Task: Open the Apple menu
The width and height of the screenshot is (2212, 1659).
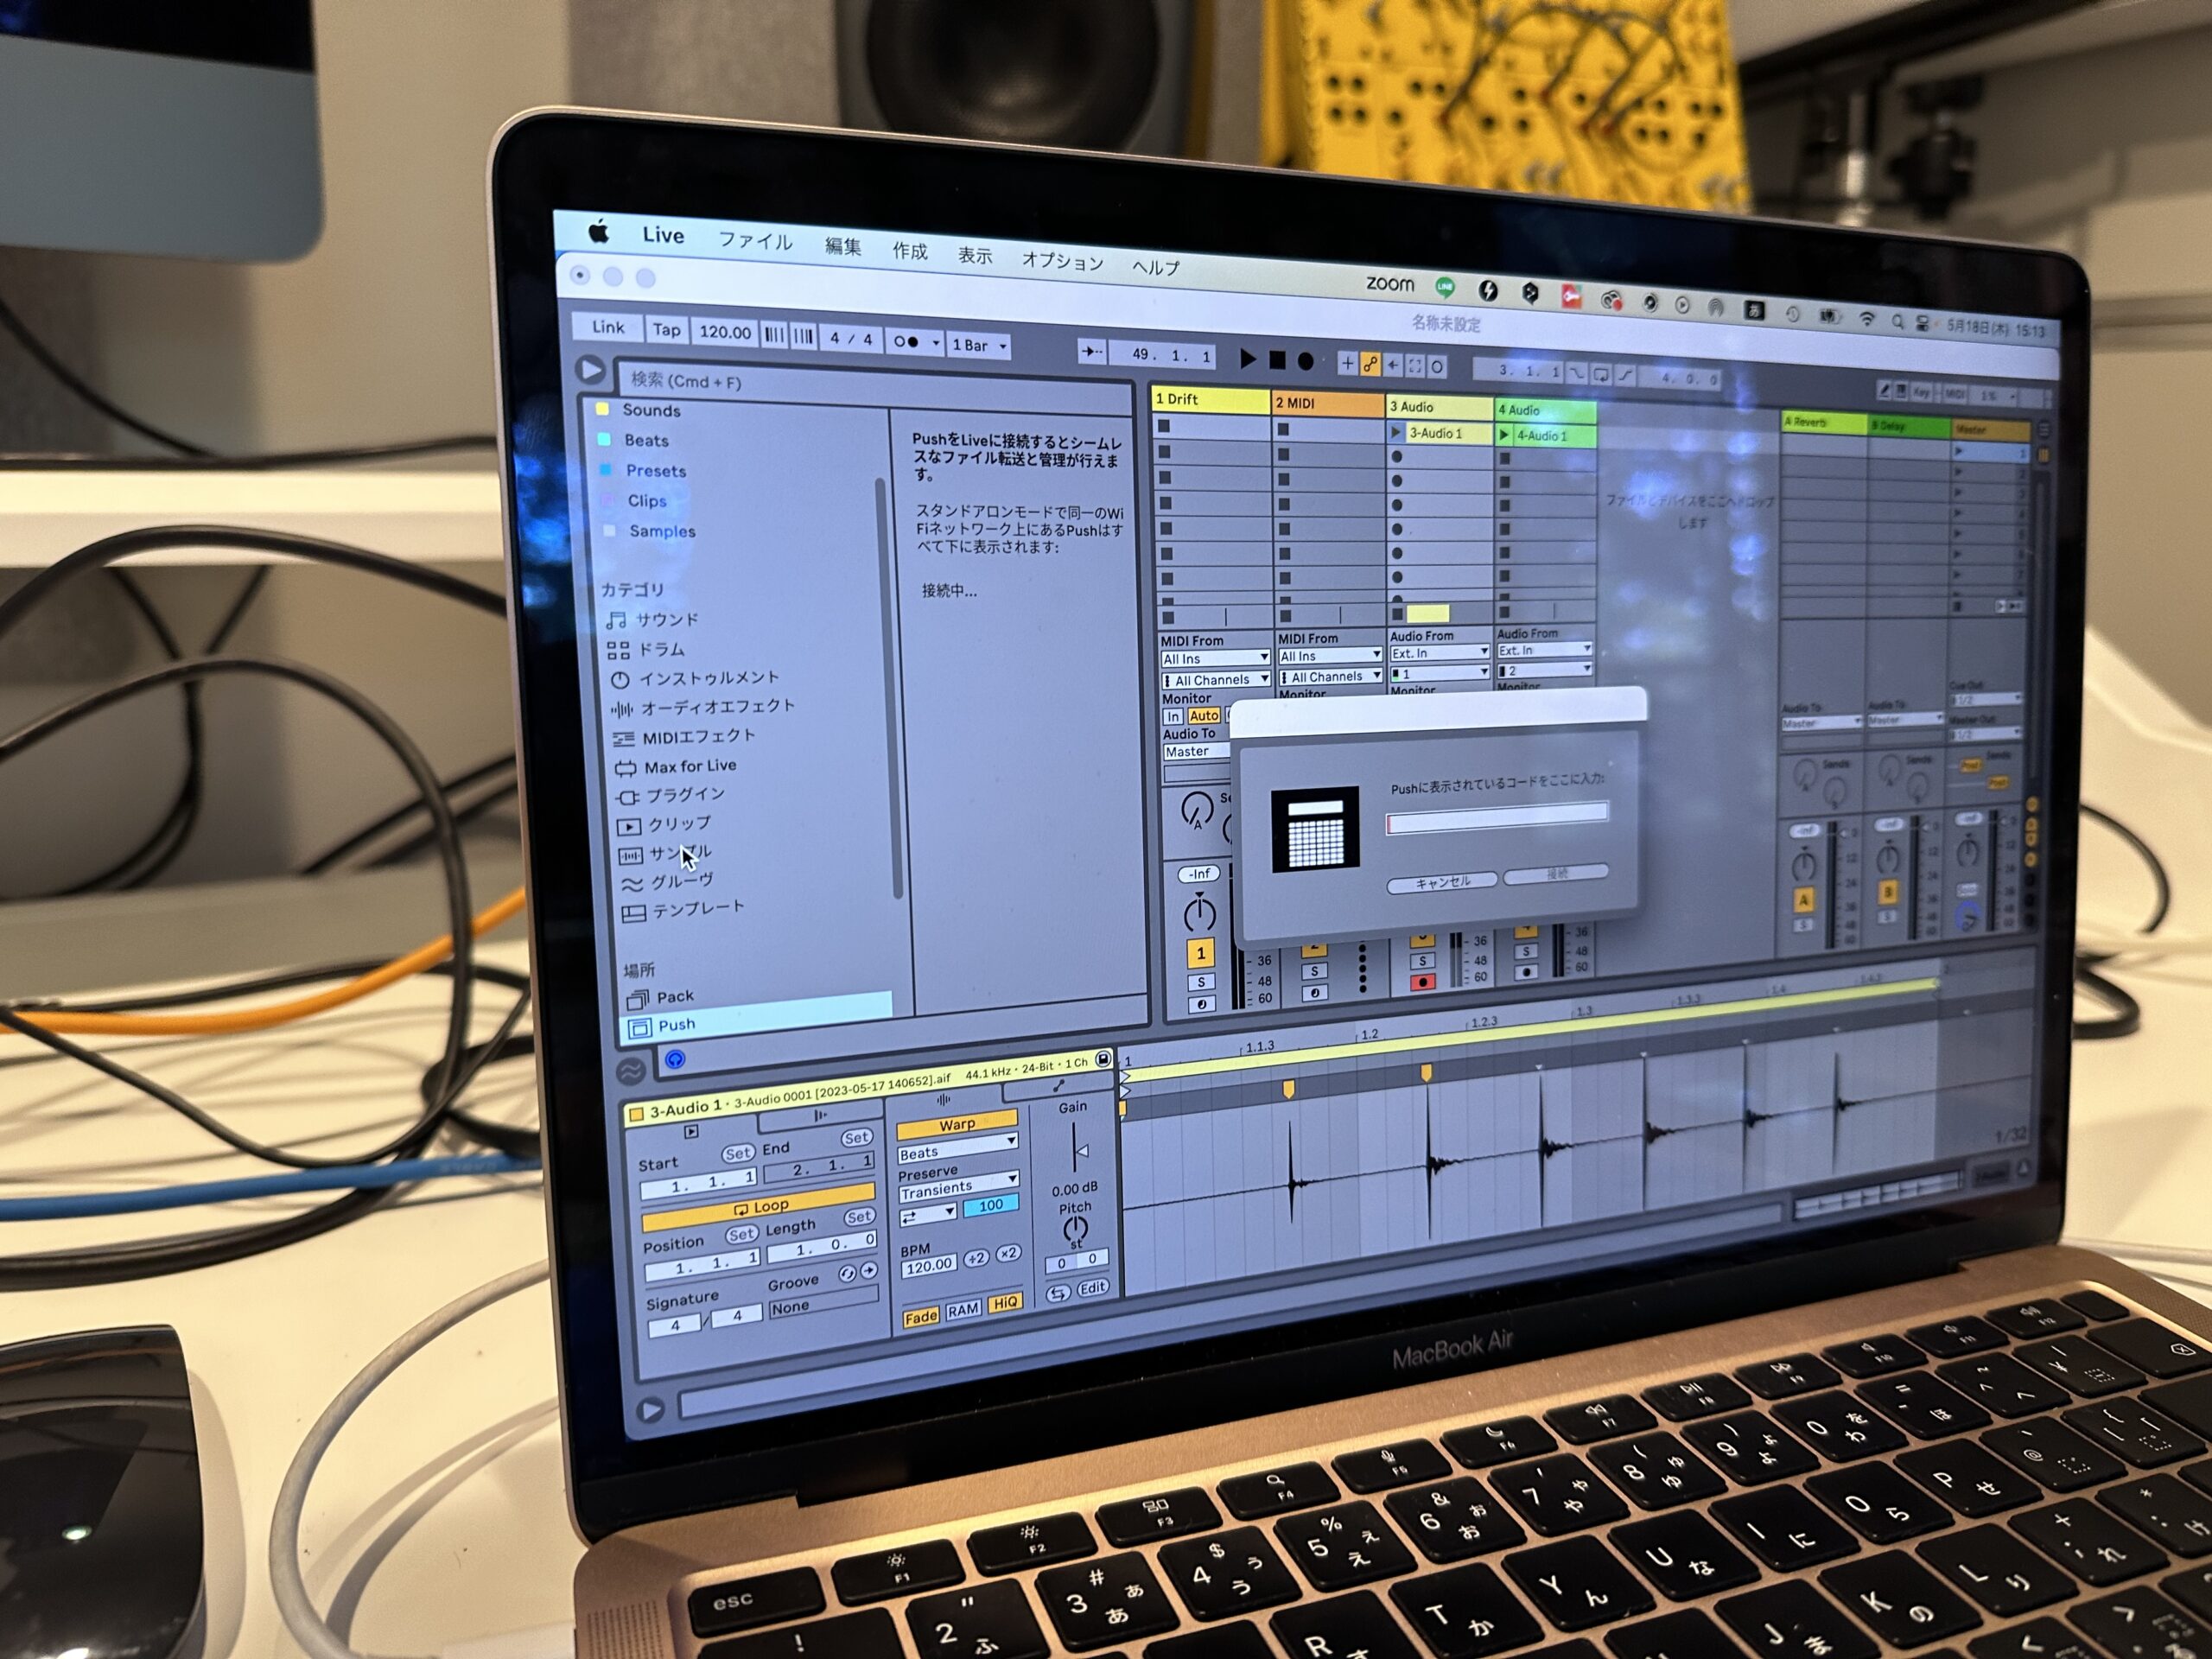Action: tap(598, 232)
